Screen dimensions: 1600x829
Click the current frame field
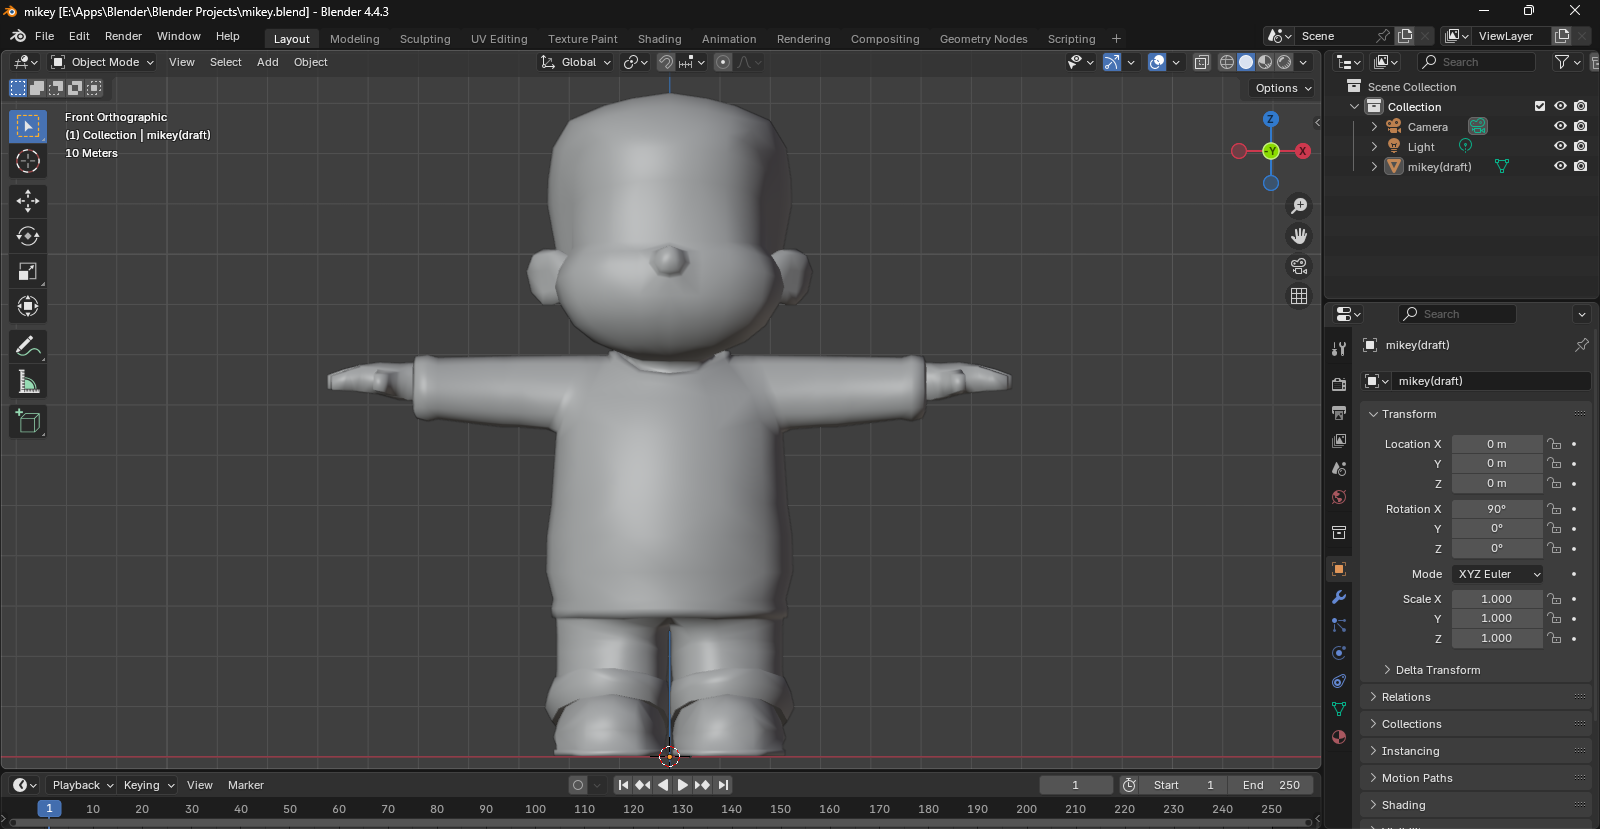(x=1076, y=785)
